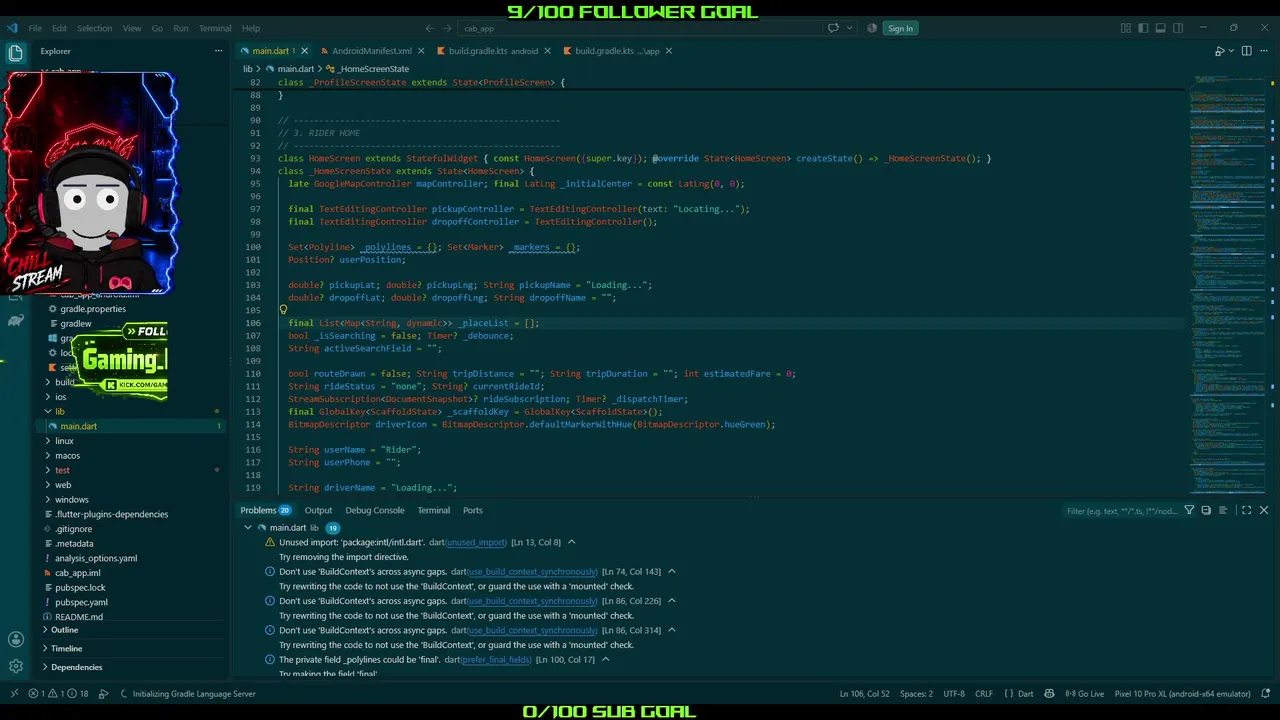Collapse main.dart group in Problems list

(x=248, y=527)
